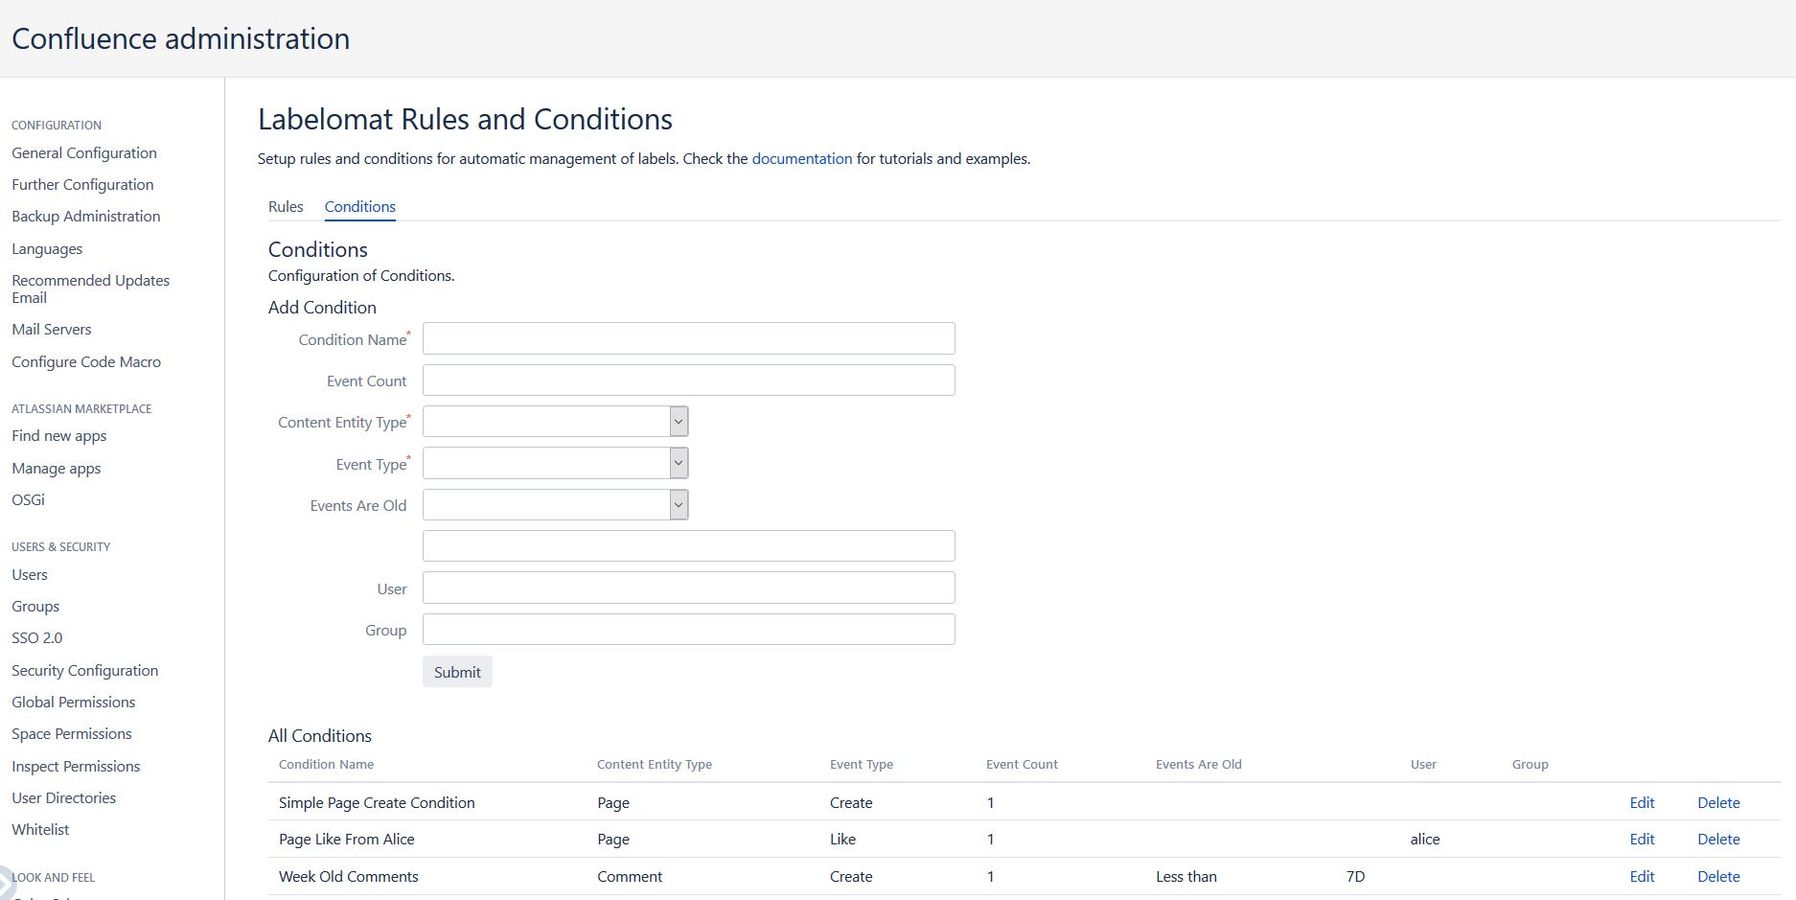Click the 'Events Are Old' column header
The height and width of the screenshot is (900, 1796).
pyautogui.click(x=1198, y=764)
